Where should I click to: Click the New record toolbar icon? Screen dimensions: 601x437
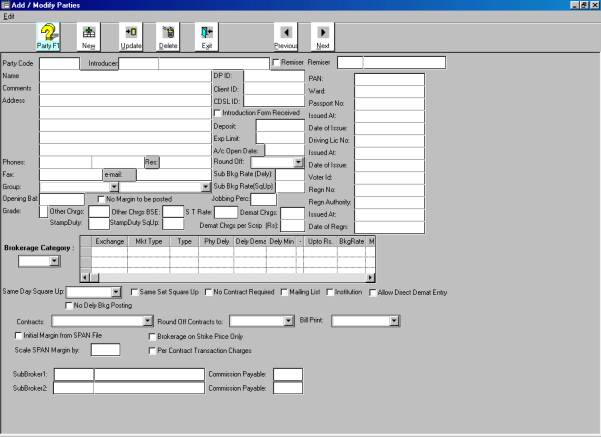point(88,37)
